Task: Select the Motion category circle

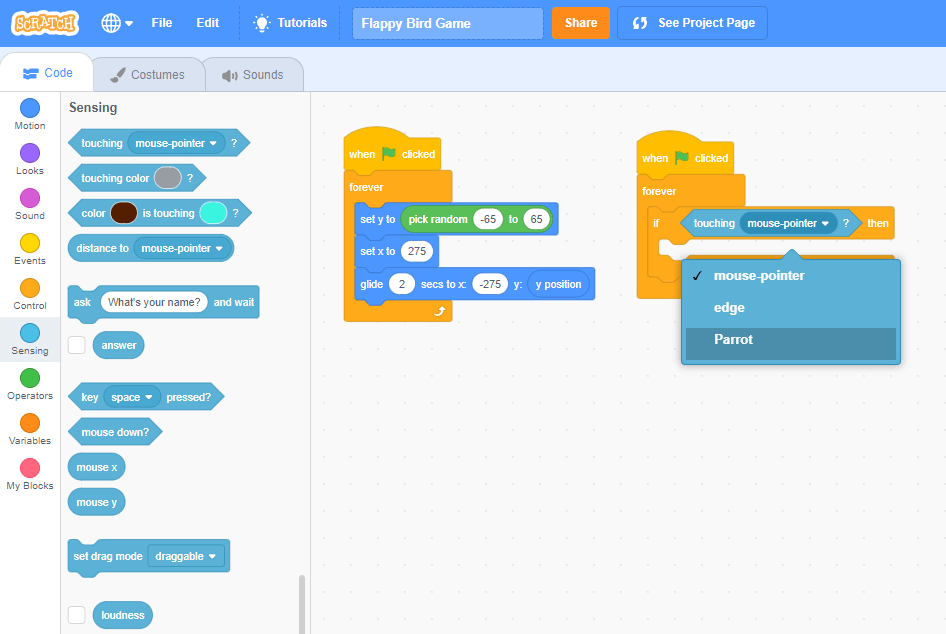Action: [x=30, y=108]
